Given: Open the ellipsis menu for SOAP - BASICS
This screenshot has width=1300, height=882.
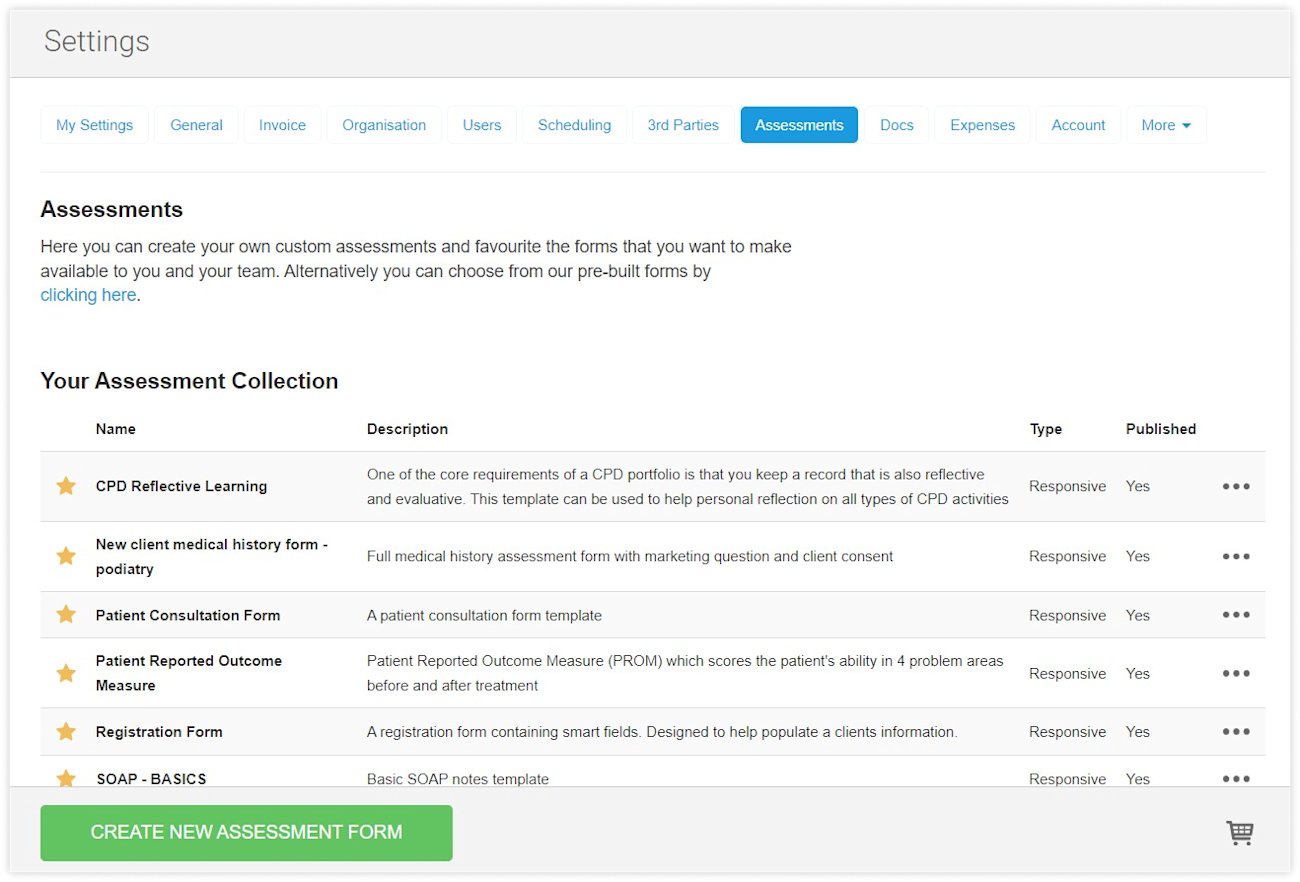Looking at the screenshot, I should click(1236, 778).
